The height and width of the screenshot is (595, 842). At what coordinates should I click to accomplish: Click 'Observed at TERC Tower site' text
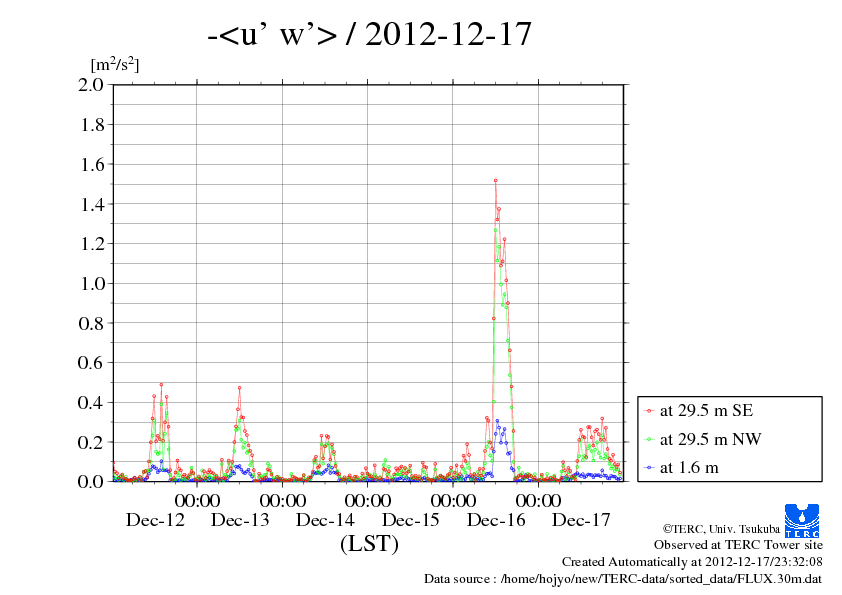pyautogui.click(x=738, y=545)
